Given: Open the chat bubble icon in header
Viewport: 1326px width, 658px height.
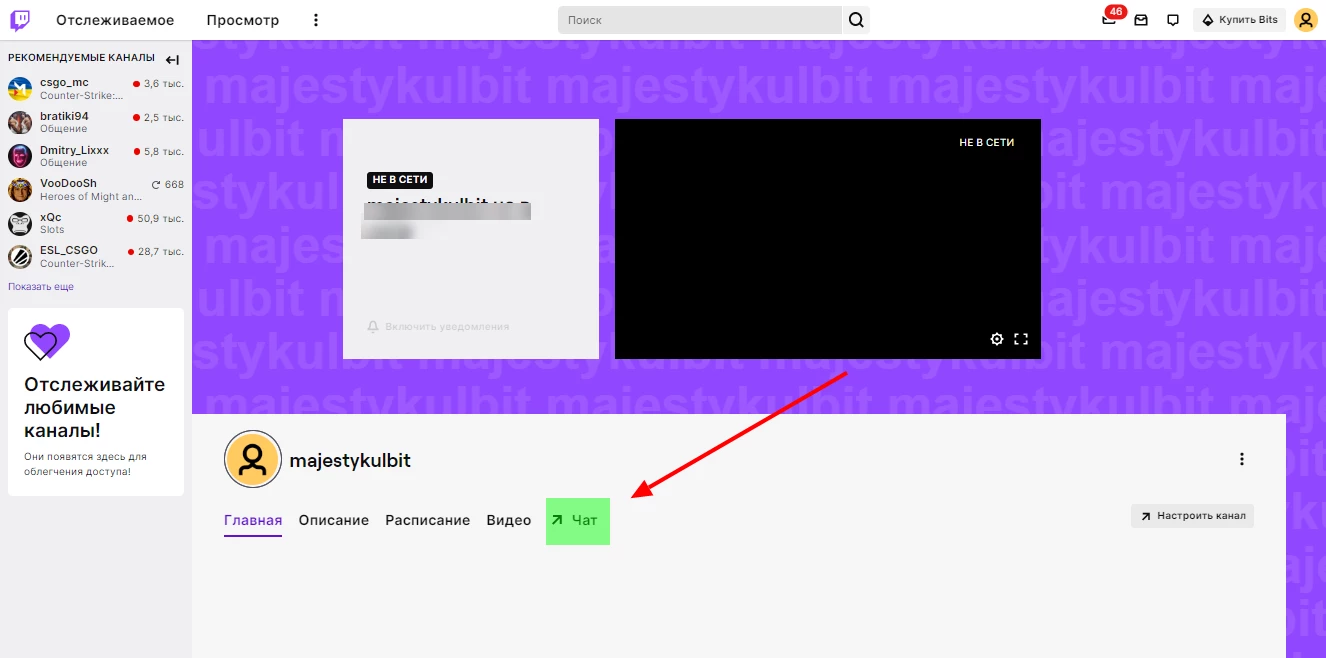Looking at the screenshot, I should (x=1173, y=20).
